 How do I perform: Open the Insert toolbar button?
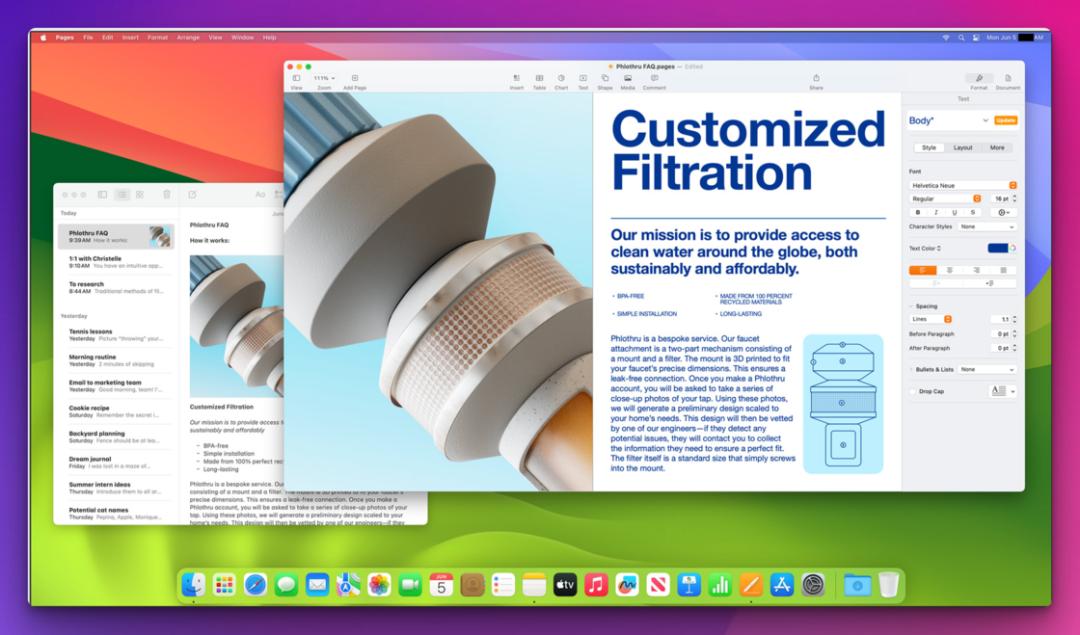517,79
